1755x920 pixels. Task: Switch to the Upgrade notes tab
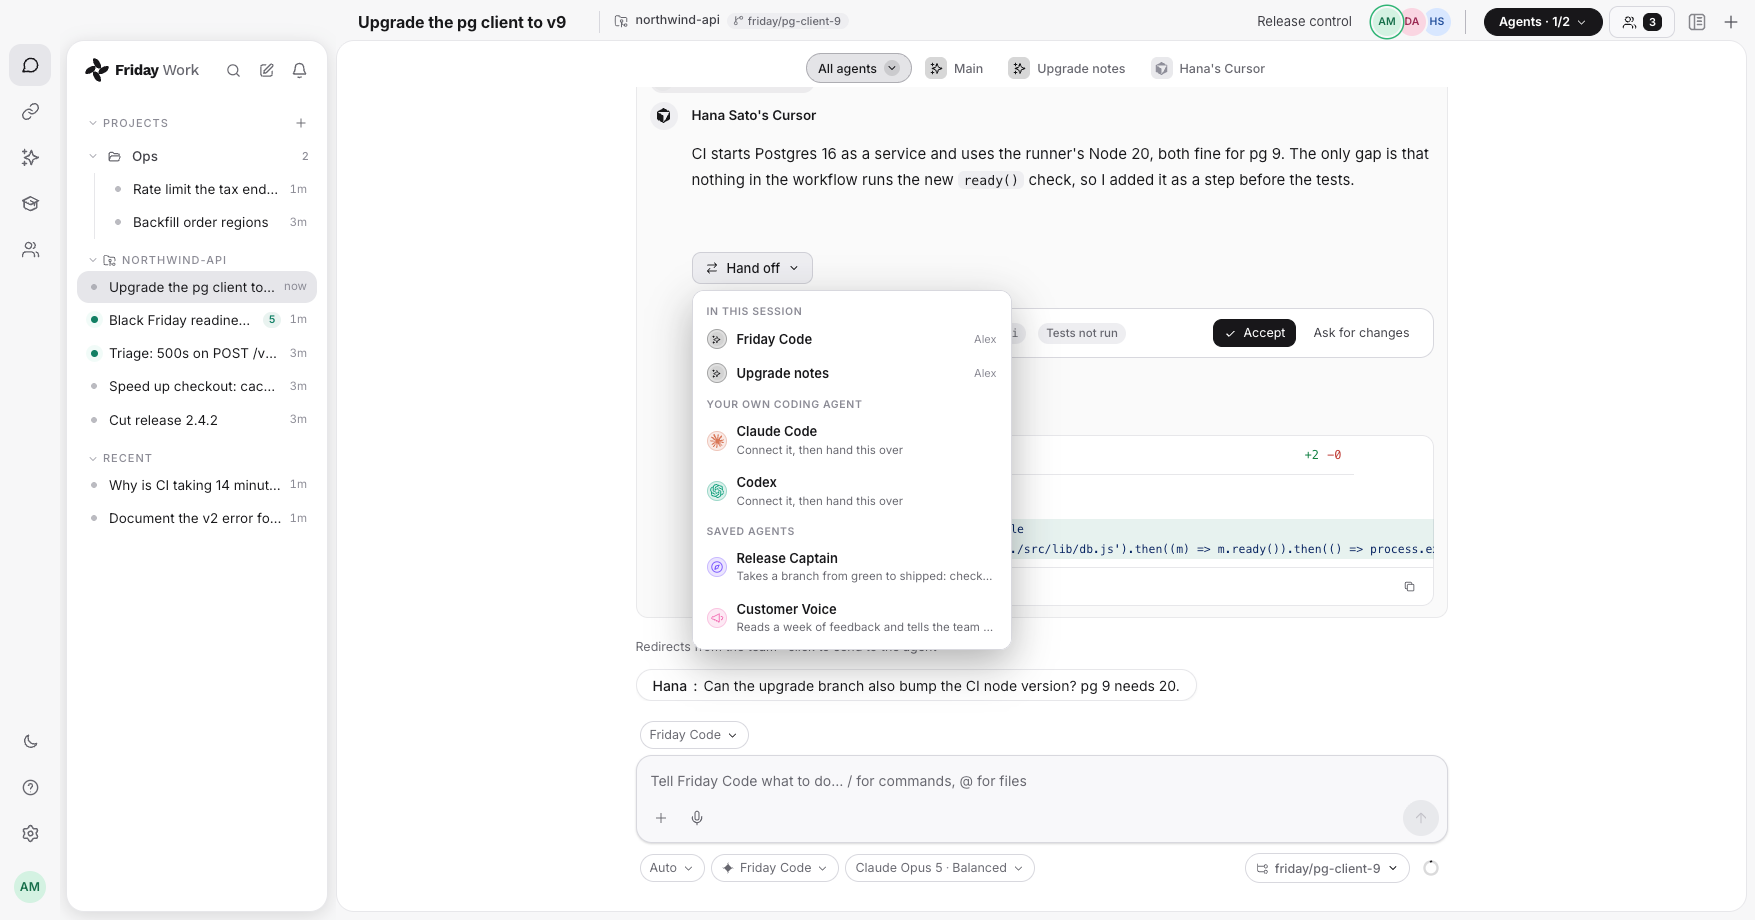(x=1067, y=68)
